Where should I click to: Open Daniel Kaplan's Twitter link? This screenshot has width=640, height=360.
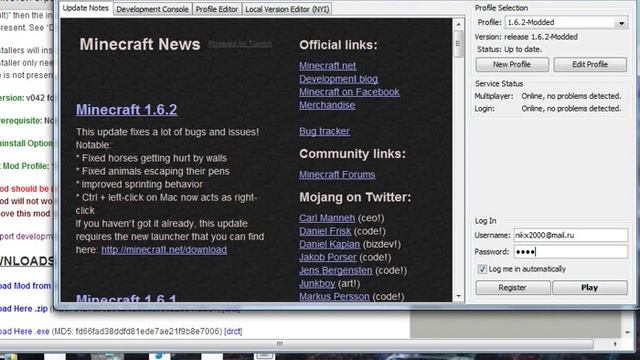329,244
